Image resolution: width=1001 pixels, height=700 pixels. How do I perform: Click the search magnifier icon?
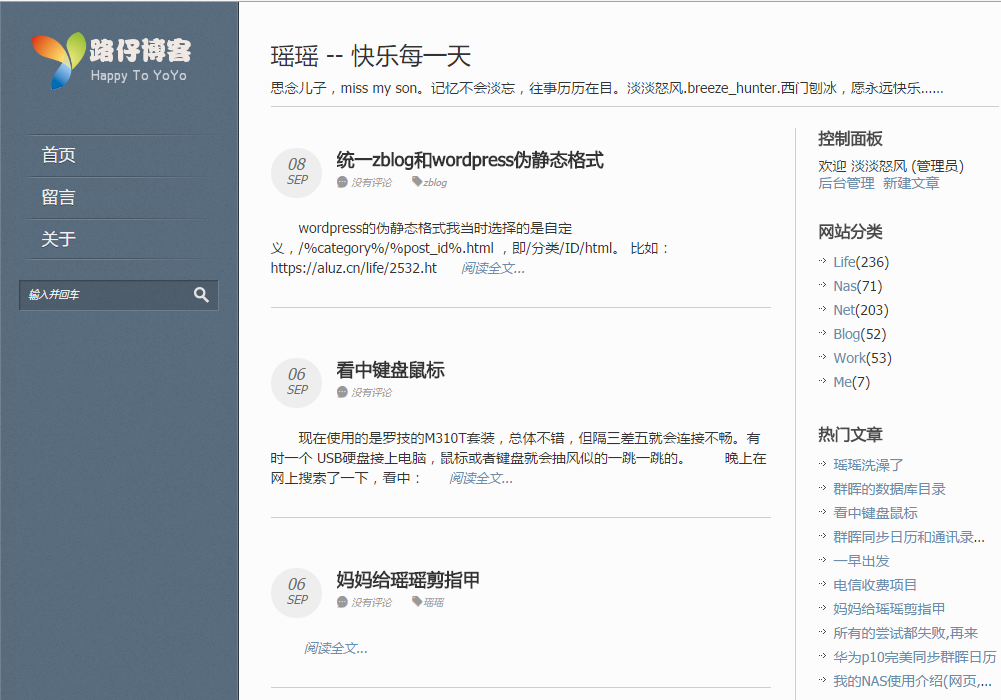201,295
